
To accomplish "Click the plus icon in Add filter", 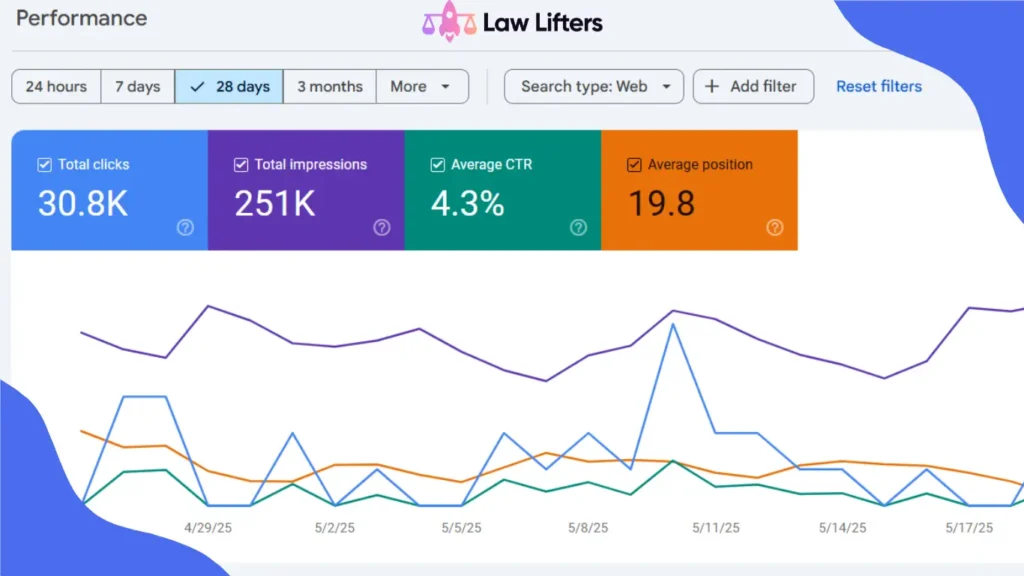I will pos(712,86).
